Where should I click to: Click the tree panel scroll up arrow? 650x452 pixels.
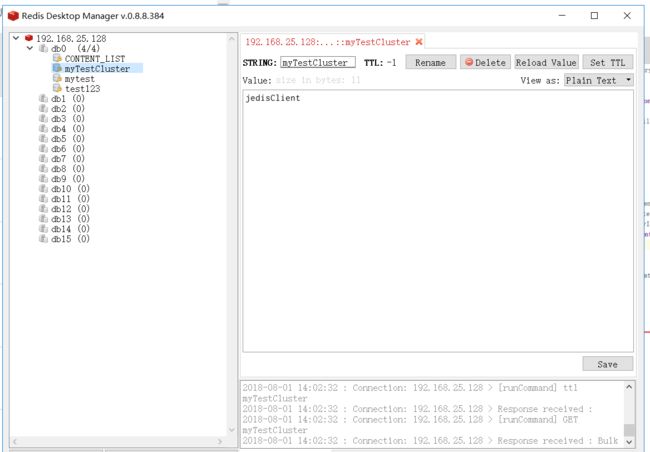tap(232, 39)
